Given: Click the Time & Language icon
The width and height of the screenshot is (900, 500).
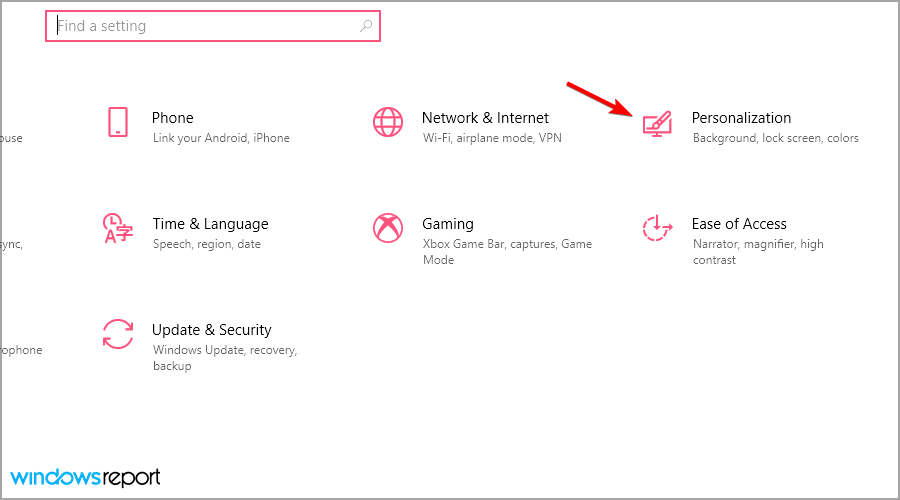Looking at the screenshot, I should (x=118, y=228).
